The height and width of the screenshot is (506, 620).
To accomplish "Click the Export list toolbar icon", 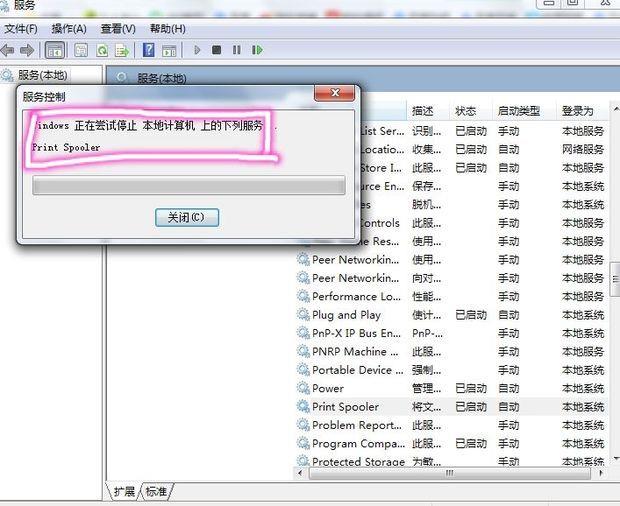I will click(122, 50).
